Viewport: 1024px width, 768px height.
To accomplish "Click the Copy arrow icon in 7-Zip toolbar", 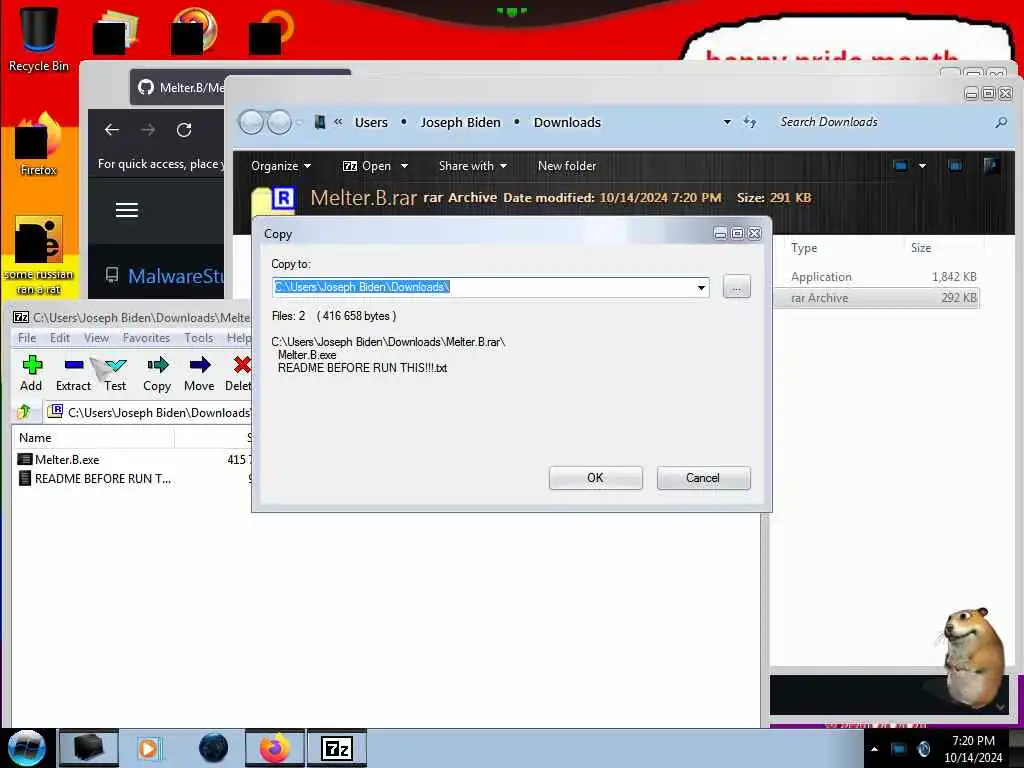I will click(157, 374).
